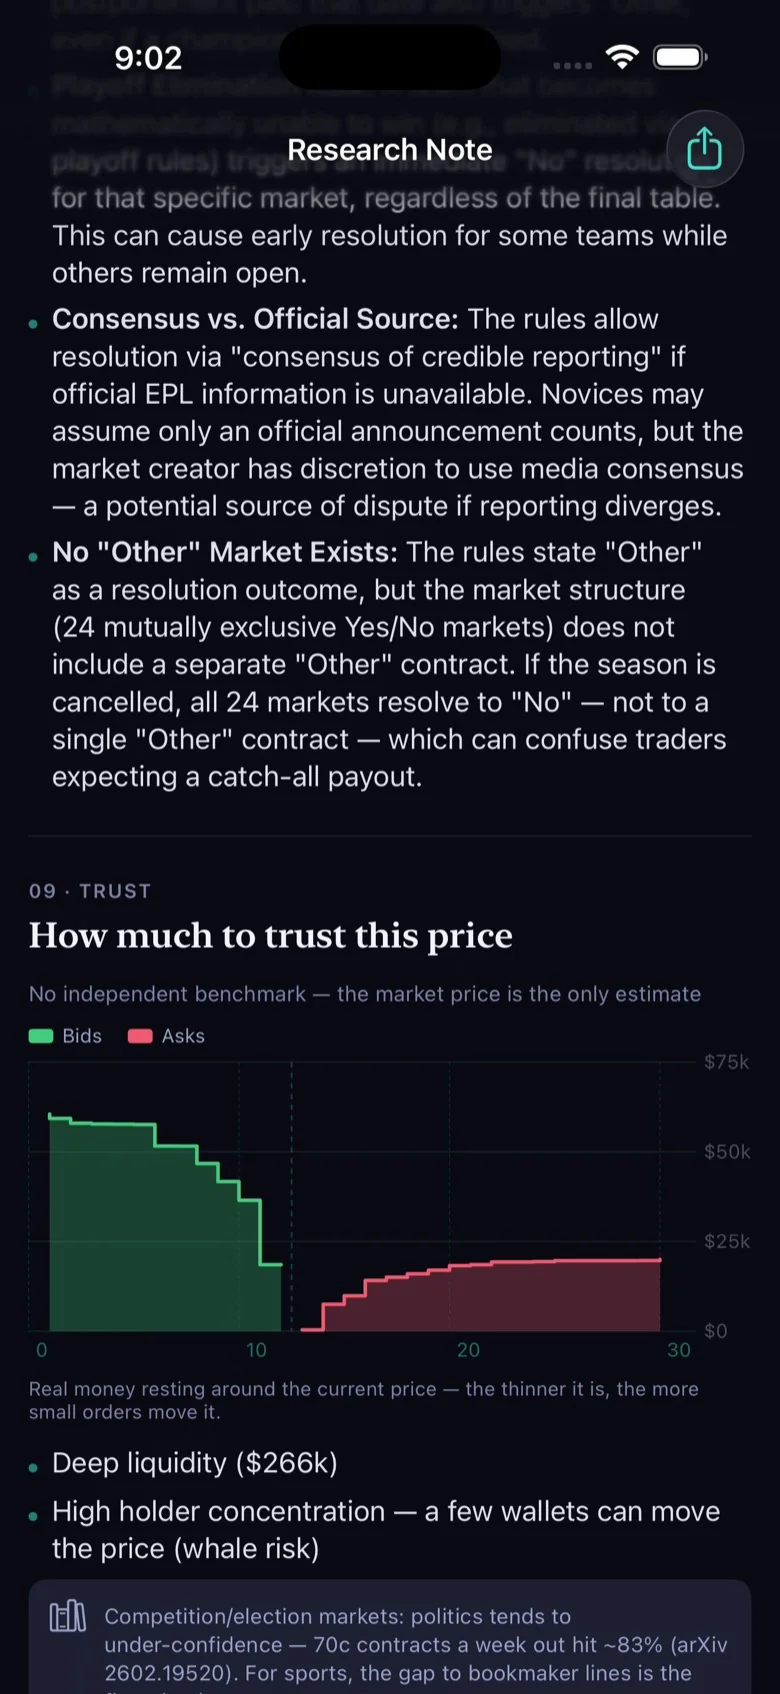Tap the Deep liquidity ($266k) bullet
The width and height of the screenshot is (780, 1694).
pyautogui.click(x=195, y=1463)
